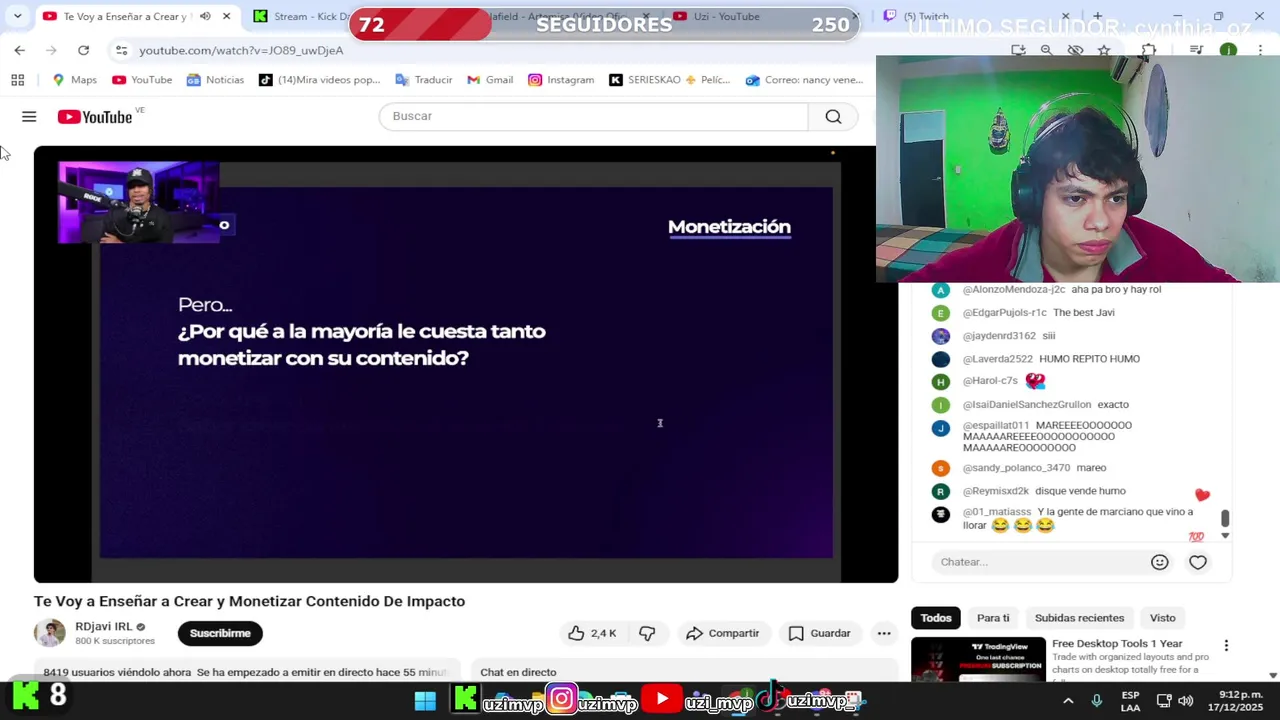Send a heart reaction in chat
Image resolution: width=1280 pixels, height=720 pixels.
click(x=1197, y=562)
